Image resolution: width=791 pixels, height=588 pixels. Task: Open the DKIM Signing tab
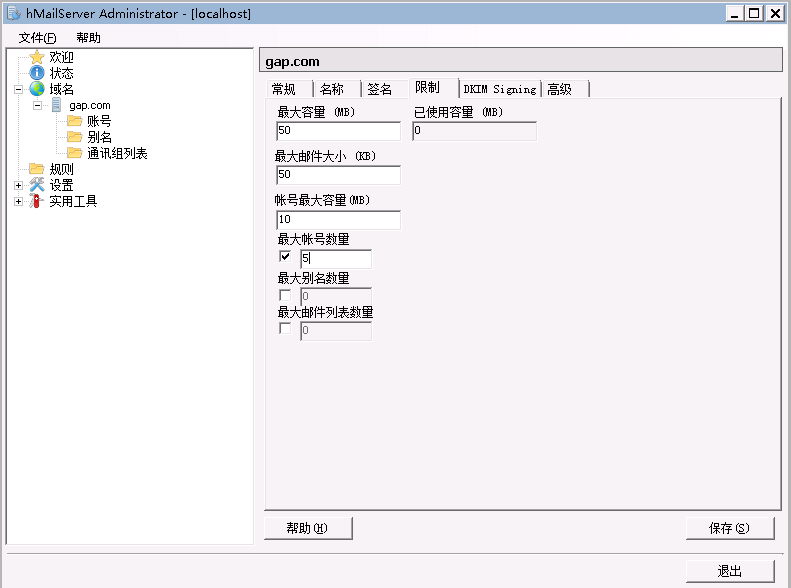pos(500,89)
